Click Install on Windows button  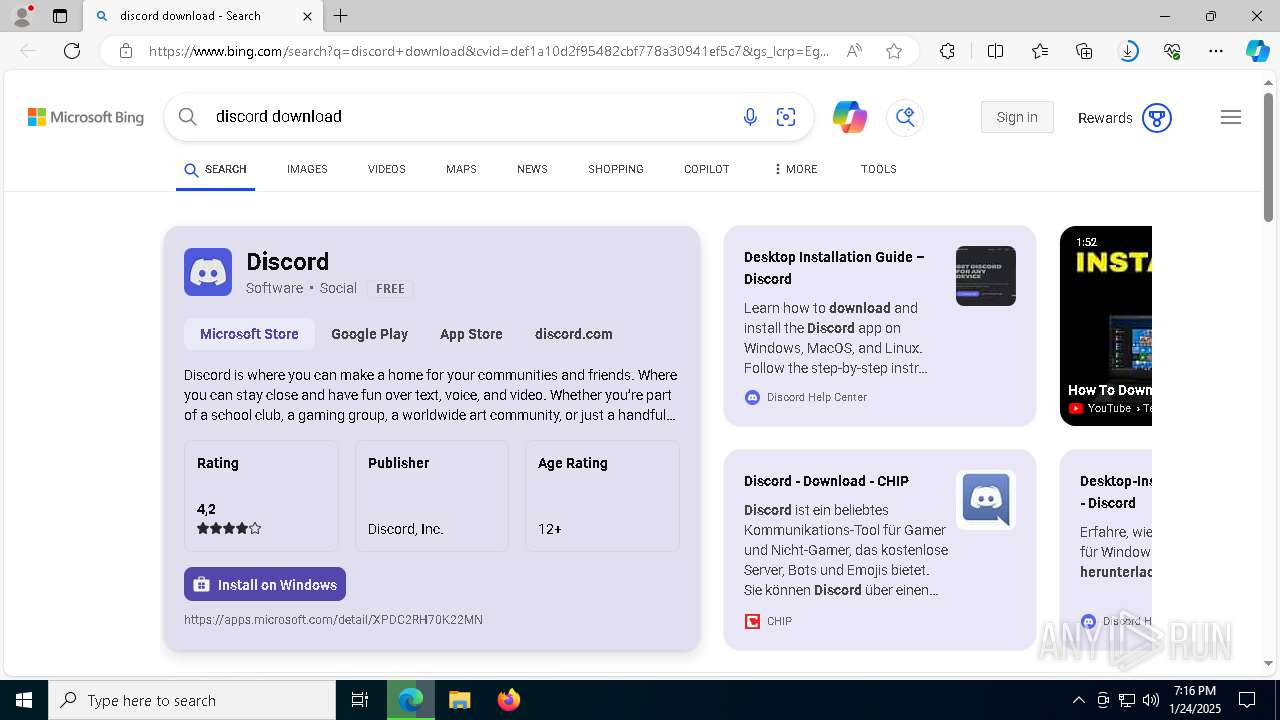[265, 584]
